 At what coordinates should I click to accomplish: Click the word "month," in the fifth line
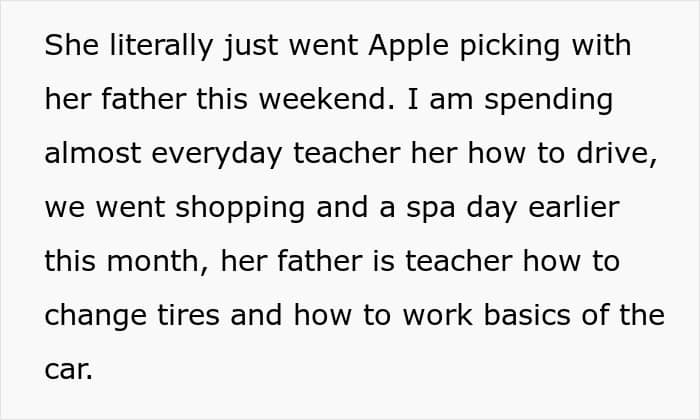click(x=158, y=262)
